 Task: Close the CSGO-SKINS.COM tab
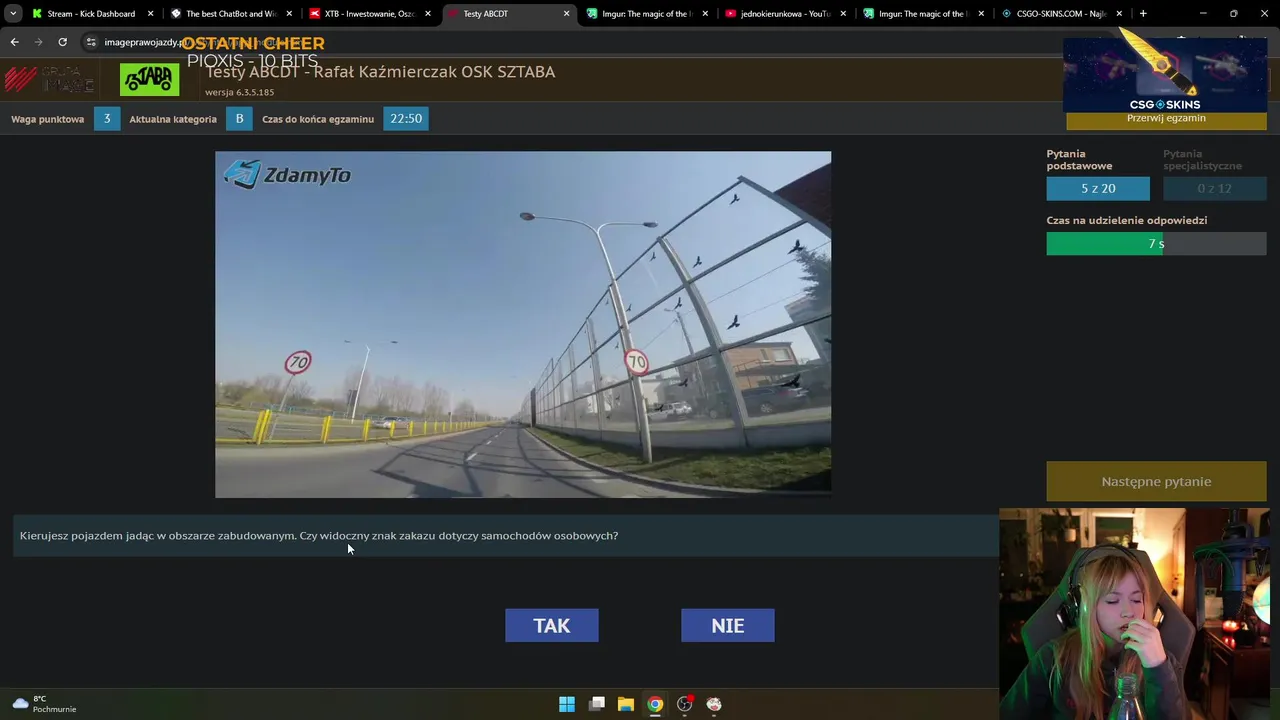click(1119, 14)
